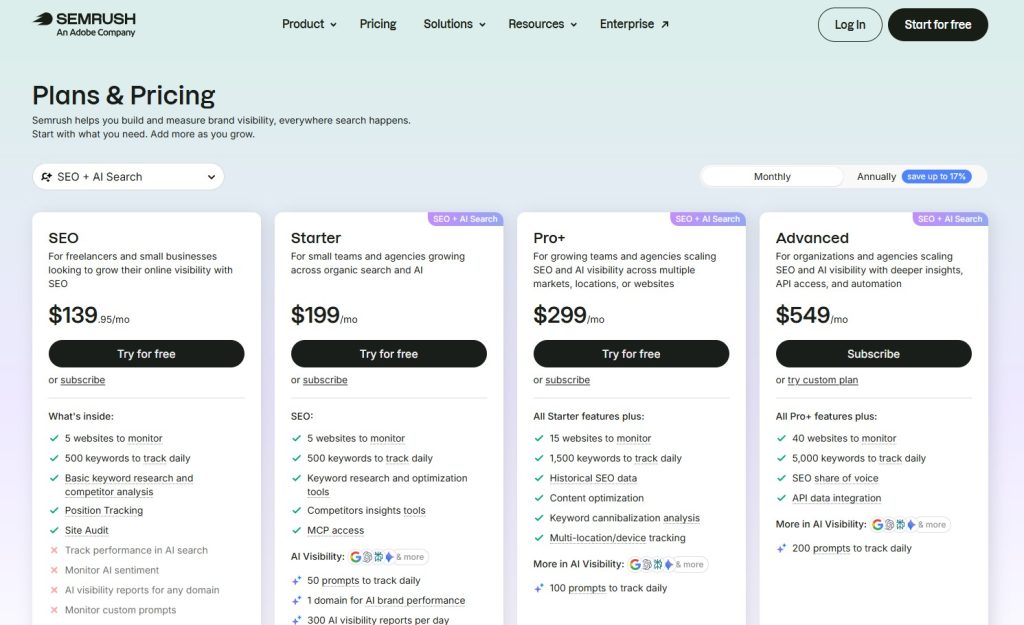Viewport: 1024px width, 625px height.
Task: Click subscribe link under Starter plan
Action: pyautogui.click(x=325, y=380)
